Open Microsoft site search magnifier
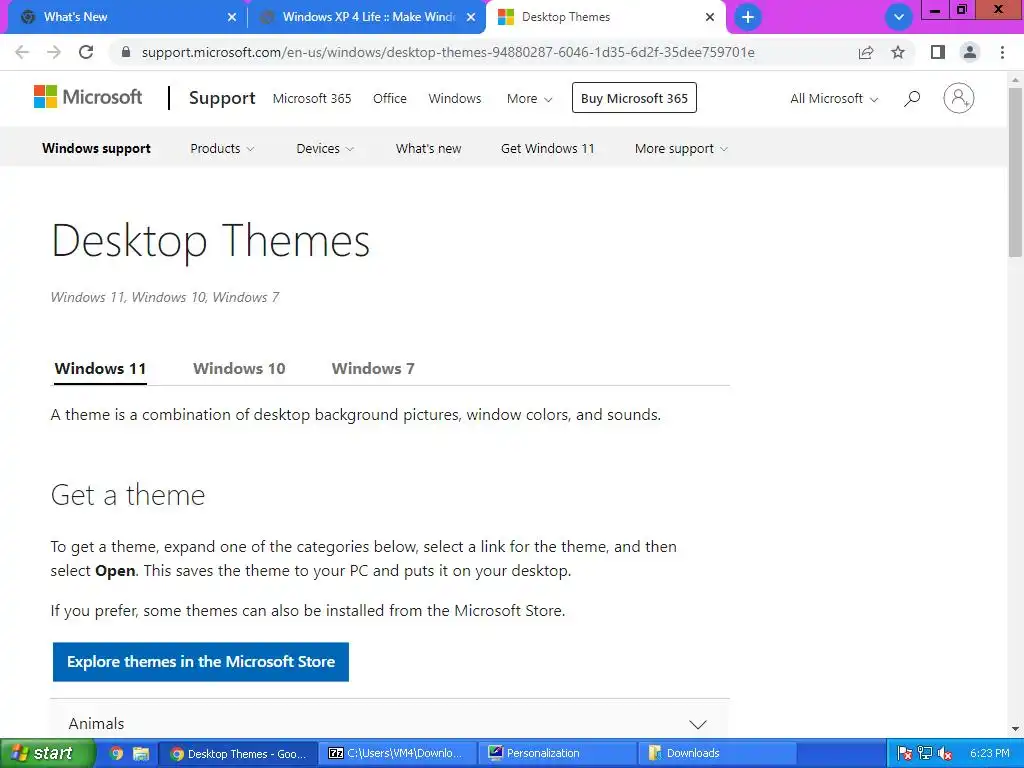The height and width of the screenshot is (768, 1024). [912, 98]
